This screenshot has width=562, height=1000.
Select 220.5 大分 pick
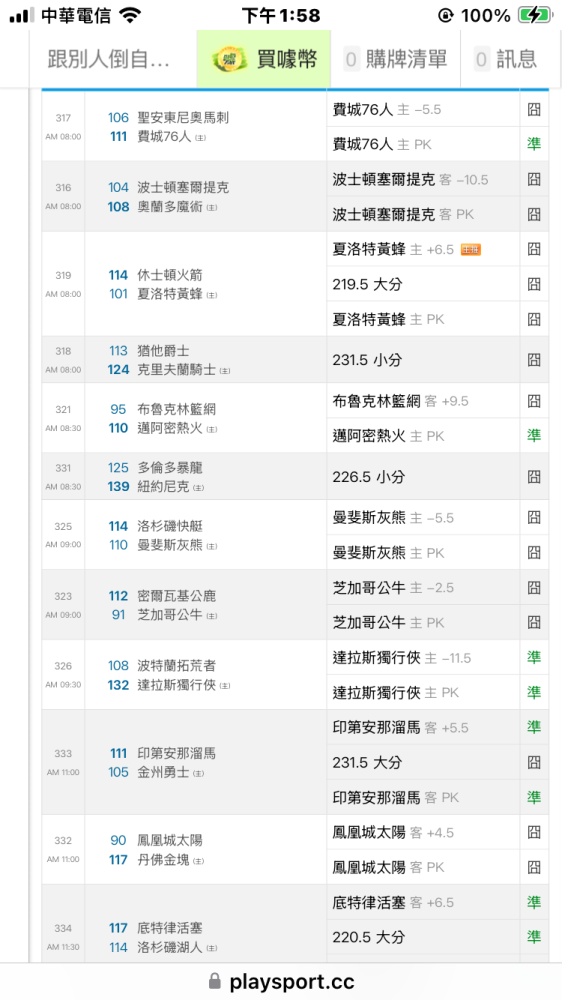(x=424, y=938)
